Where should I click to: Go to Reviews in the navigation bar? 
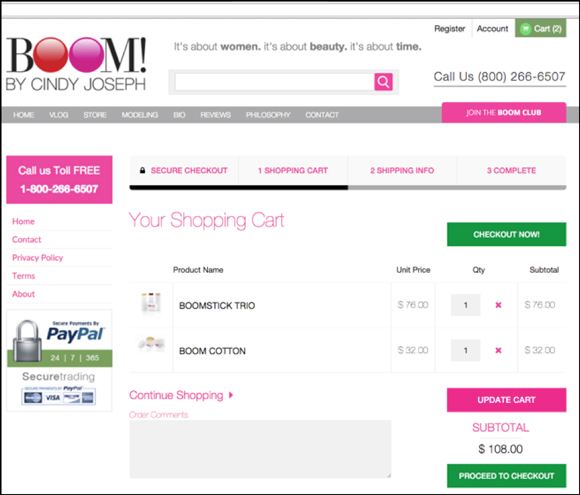[216, 115]
